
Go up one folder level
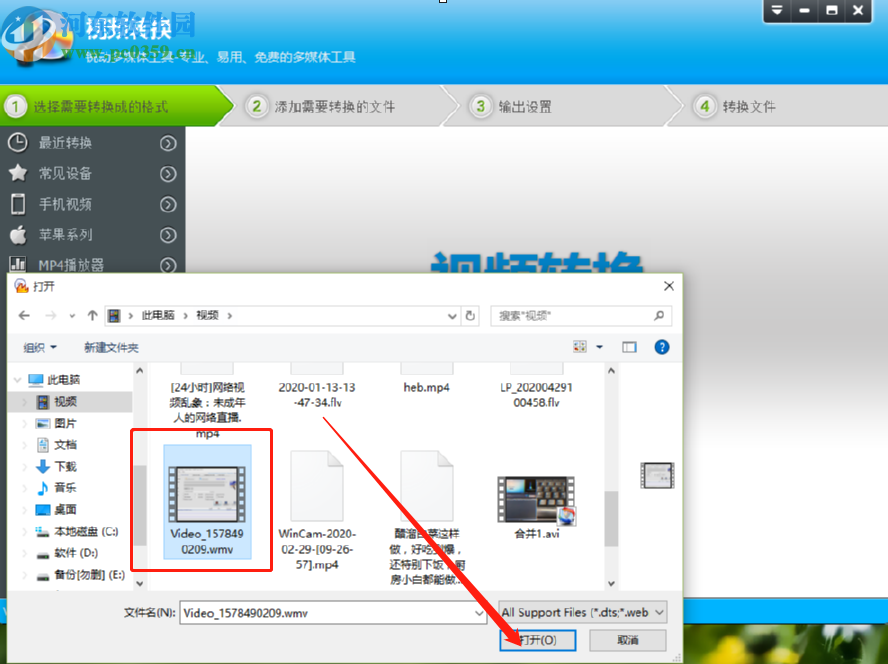coord(92,316)
